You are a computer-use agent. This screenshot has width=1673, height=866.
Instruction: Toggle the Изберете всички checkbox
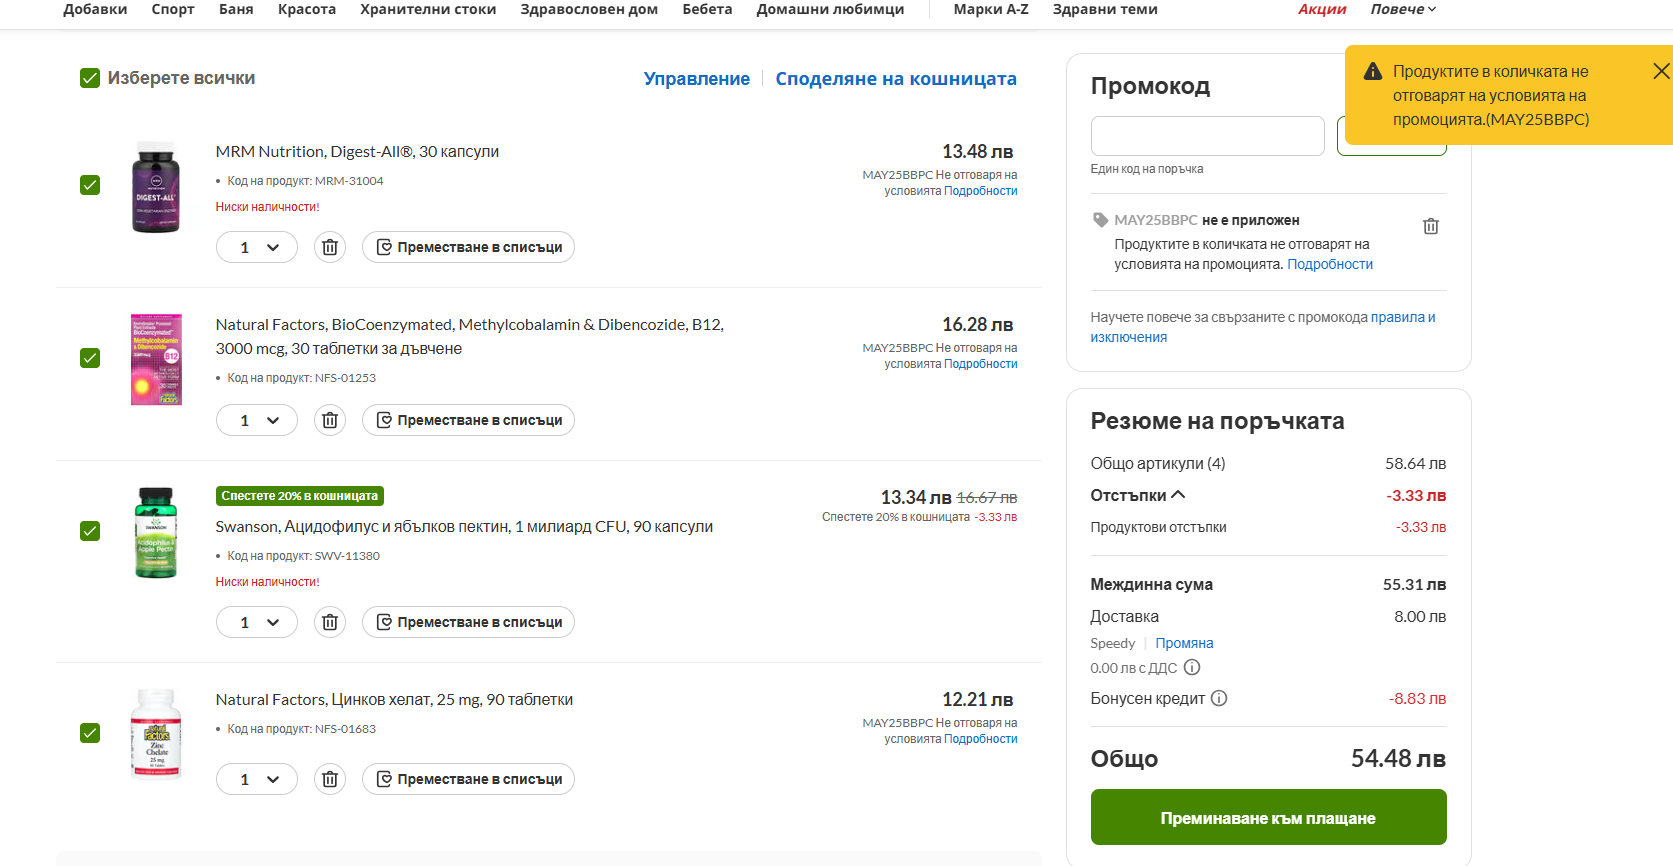tap(90, 78)
